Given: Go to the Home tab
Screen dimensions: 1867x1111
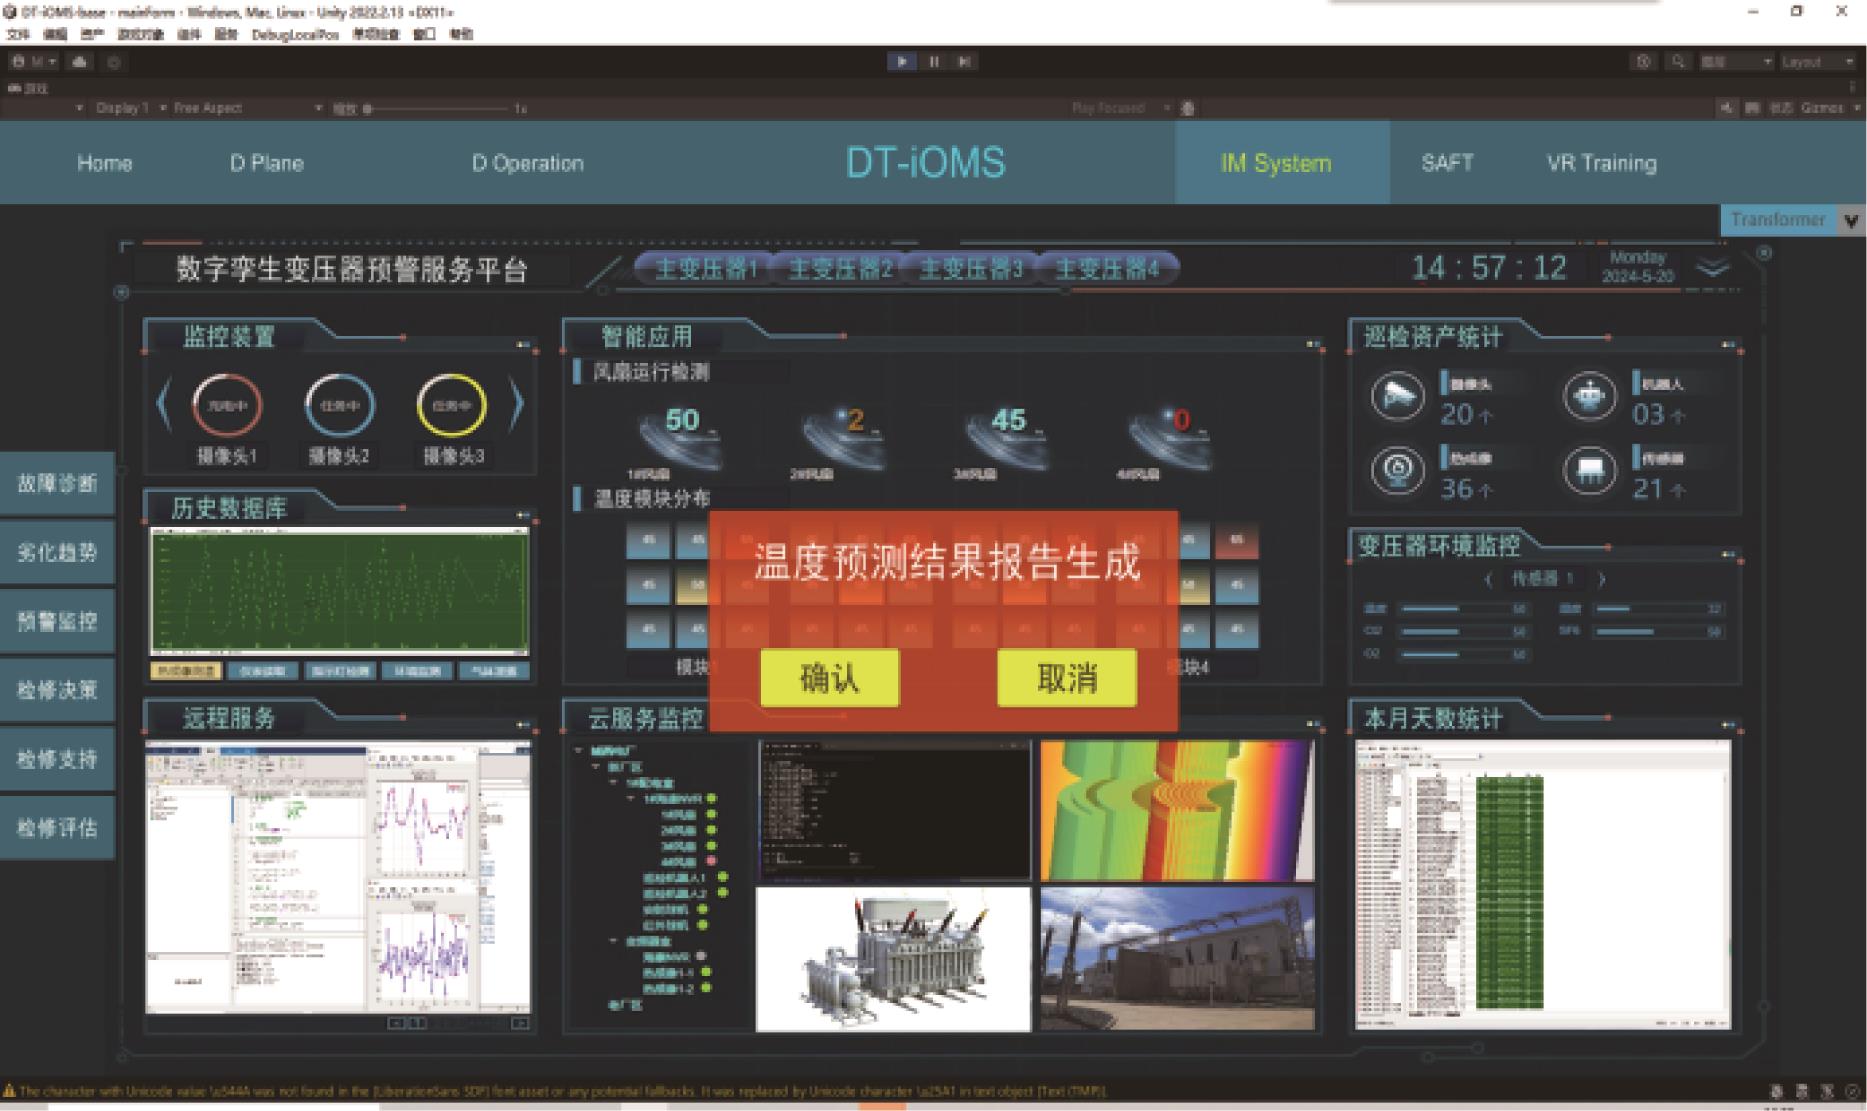Looking at the screenshot, I should tap(105, 163).
